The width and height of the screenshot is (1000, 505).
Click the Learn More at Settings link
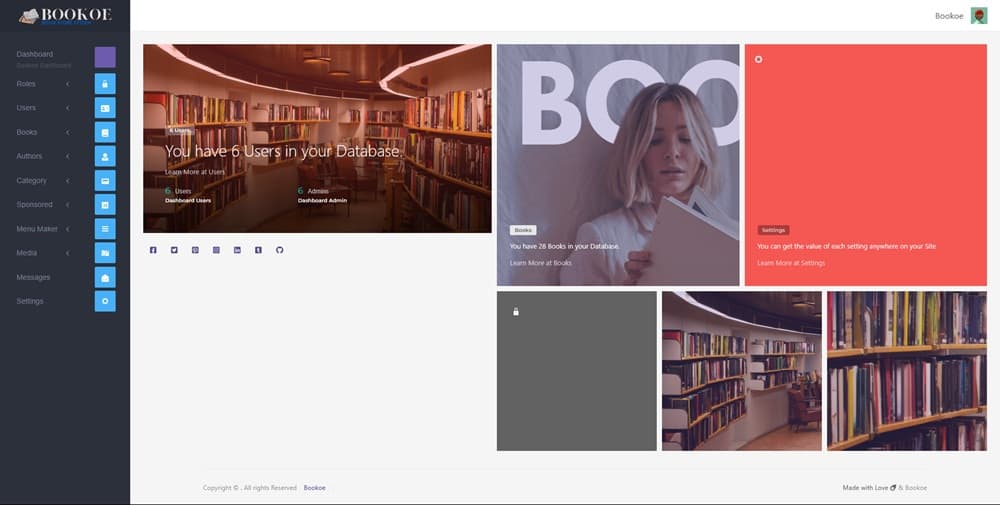coord(791,263)
